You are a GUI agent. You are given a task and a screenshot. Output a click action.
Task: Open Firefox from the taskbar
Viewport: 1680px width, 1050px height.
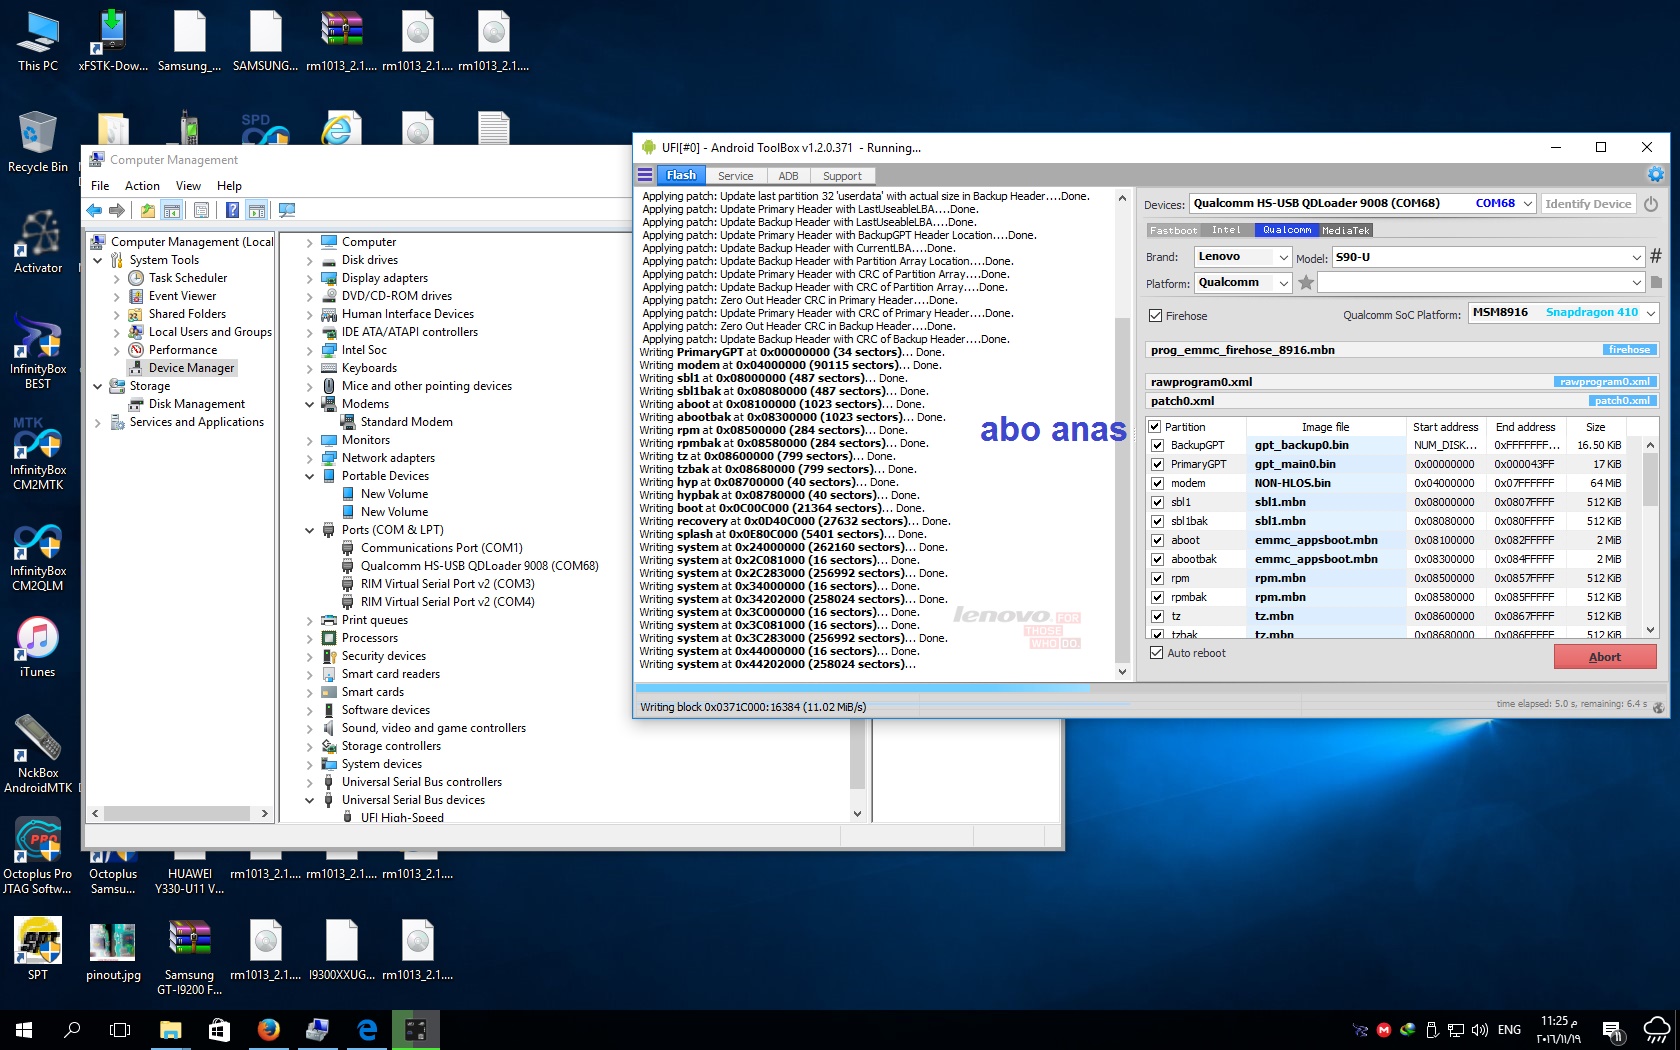(x=269, y=1029)
